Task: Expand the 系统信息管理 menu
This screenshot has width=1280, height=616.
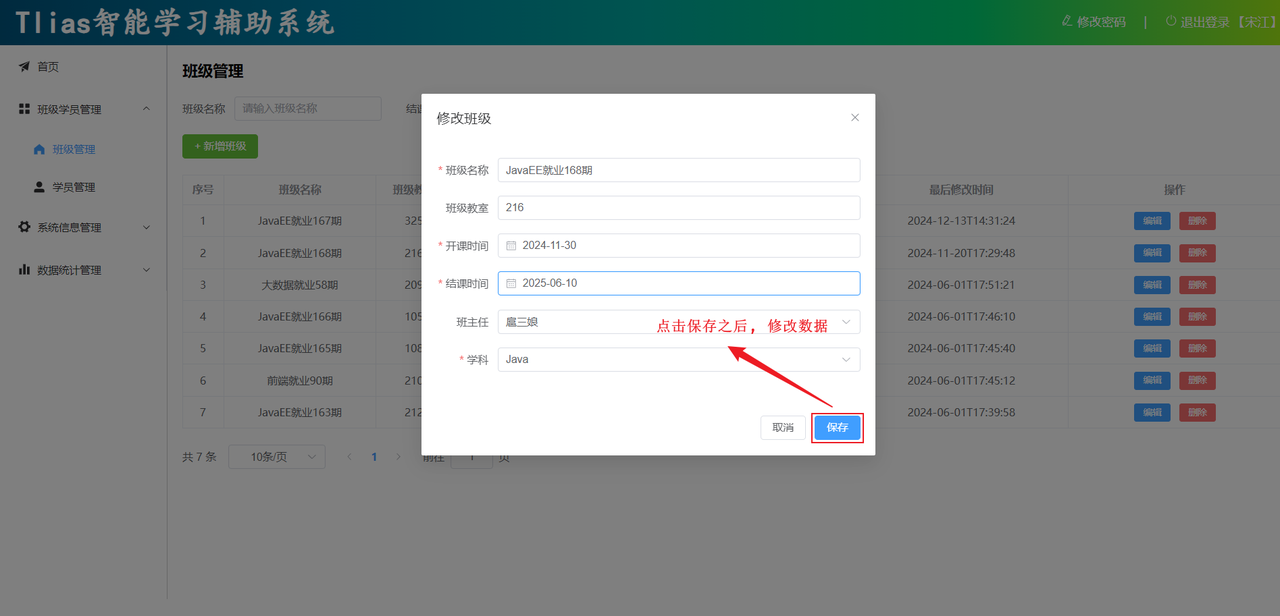Action: [x=146, y=228]
